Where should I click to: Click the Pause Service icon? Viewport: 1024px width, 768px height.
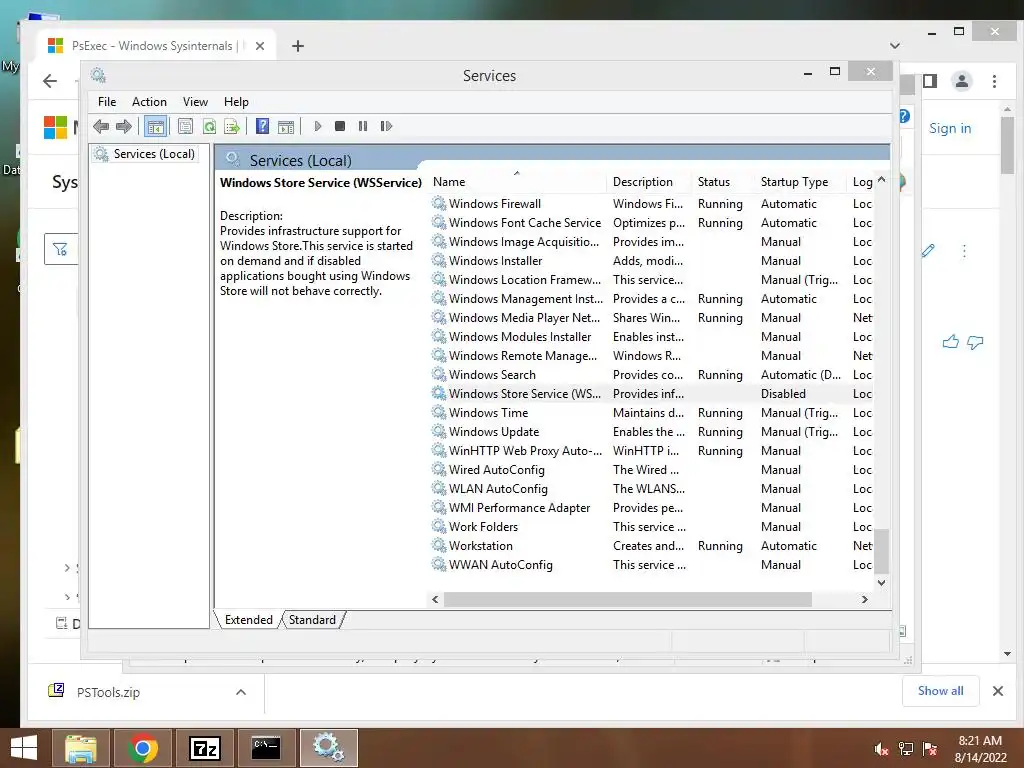(363, 126)
